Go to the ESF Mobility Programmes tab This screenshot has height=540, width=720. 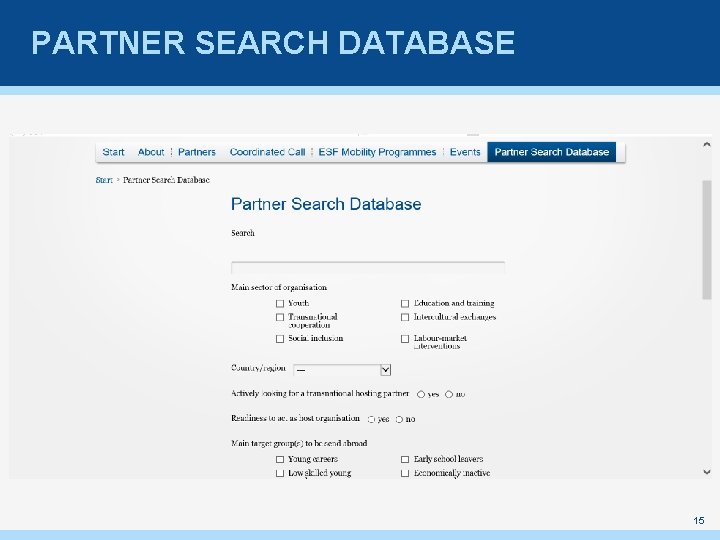377,152
